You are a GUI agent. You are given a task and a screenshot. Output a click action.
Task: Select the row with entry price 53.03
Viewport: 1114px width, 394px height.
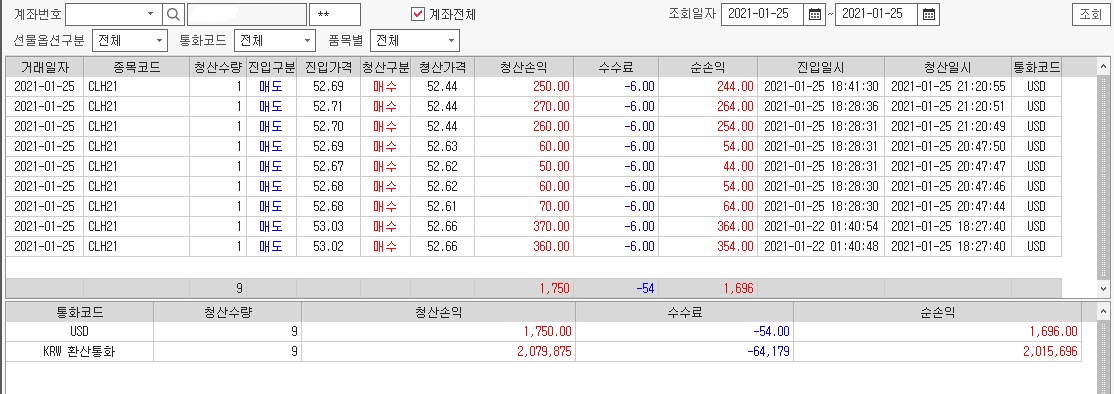pos(534,226)
